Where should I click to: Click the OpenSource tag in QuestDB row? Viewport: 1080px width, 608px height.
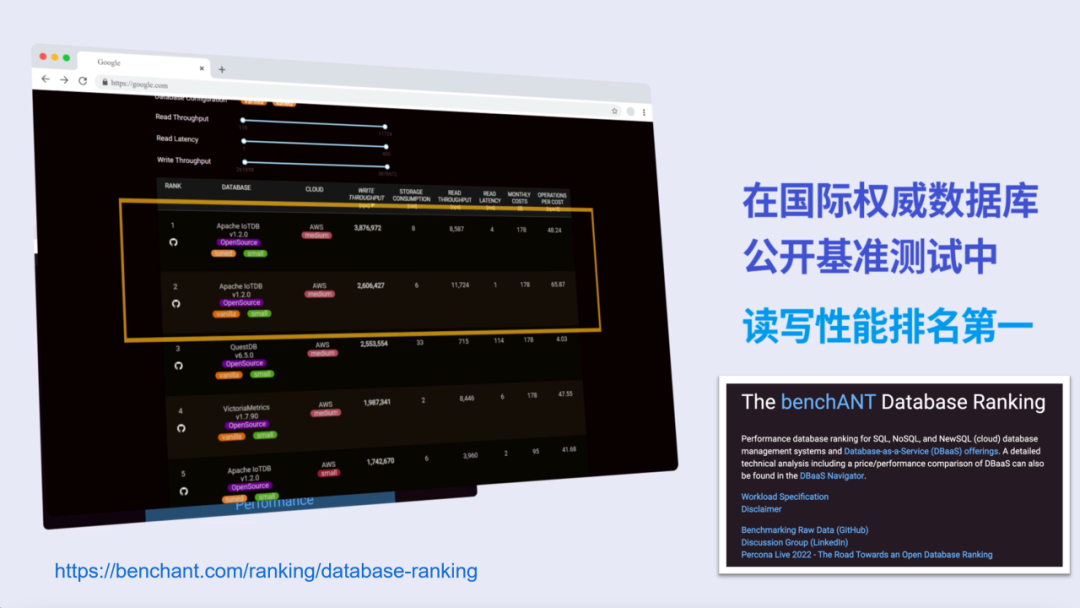point(245,364)
